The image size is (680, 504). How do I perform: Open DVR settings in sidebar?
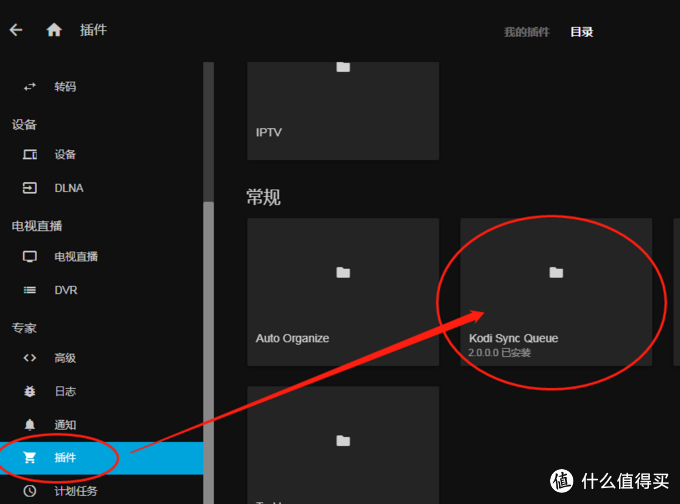tap(101, 290)
